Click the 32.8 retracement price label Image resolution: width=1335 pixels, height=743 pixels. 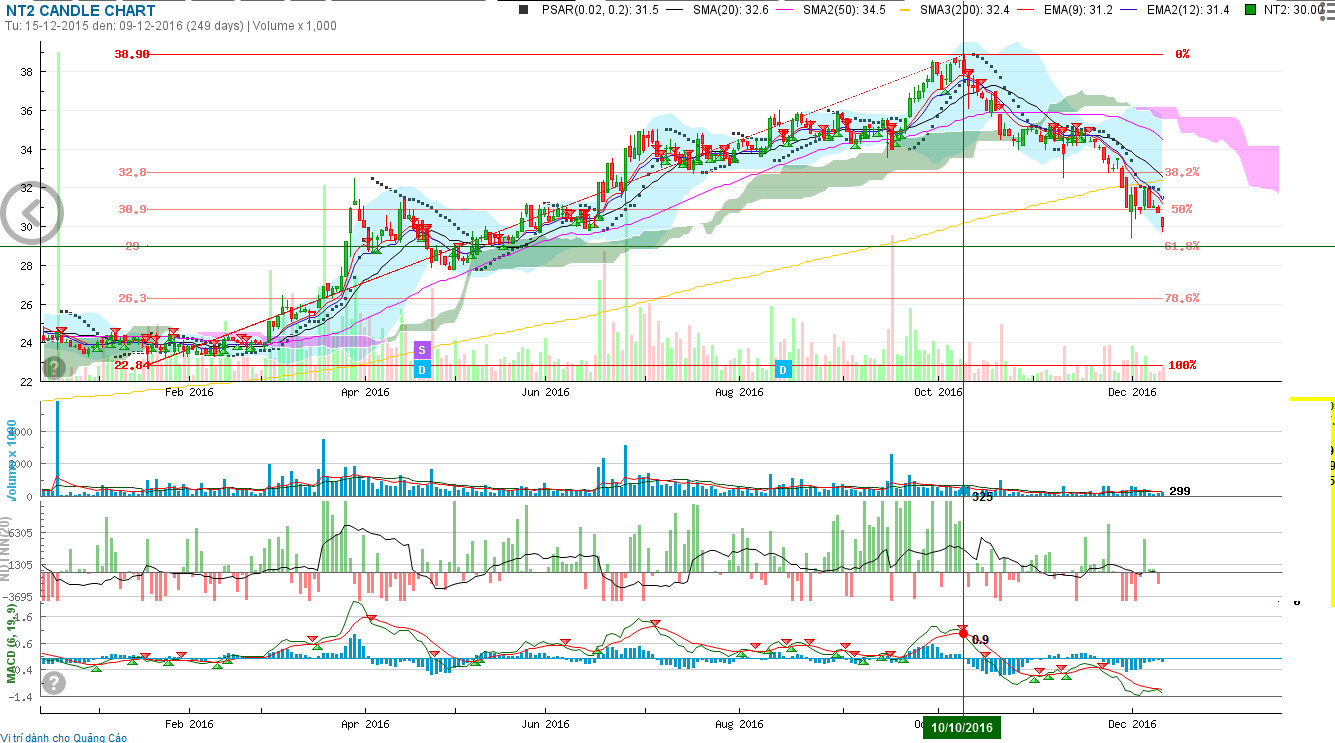coord(133,172)
